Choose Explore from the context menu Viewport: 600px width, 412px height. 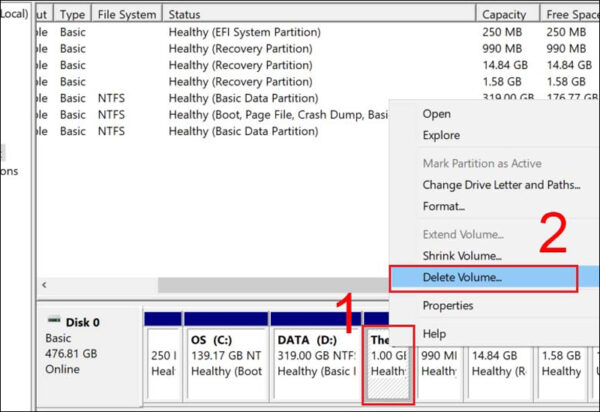pyautogui.click(x=441, y=135)
